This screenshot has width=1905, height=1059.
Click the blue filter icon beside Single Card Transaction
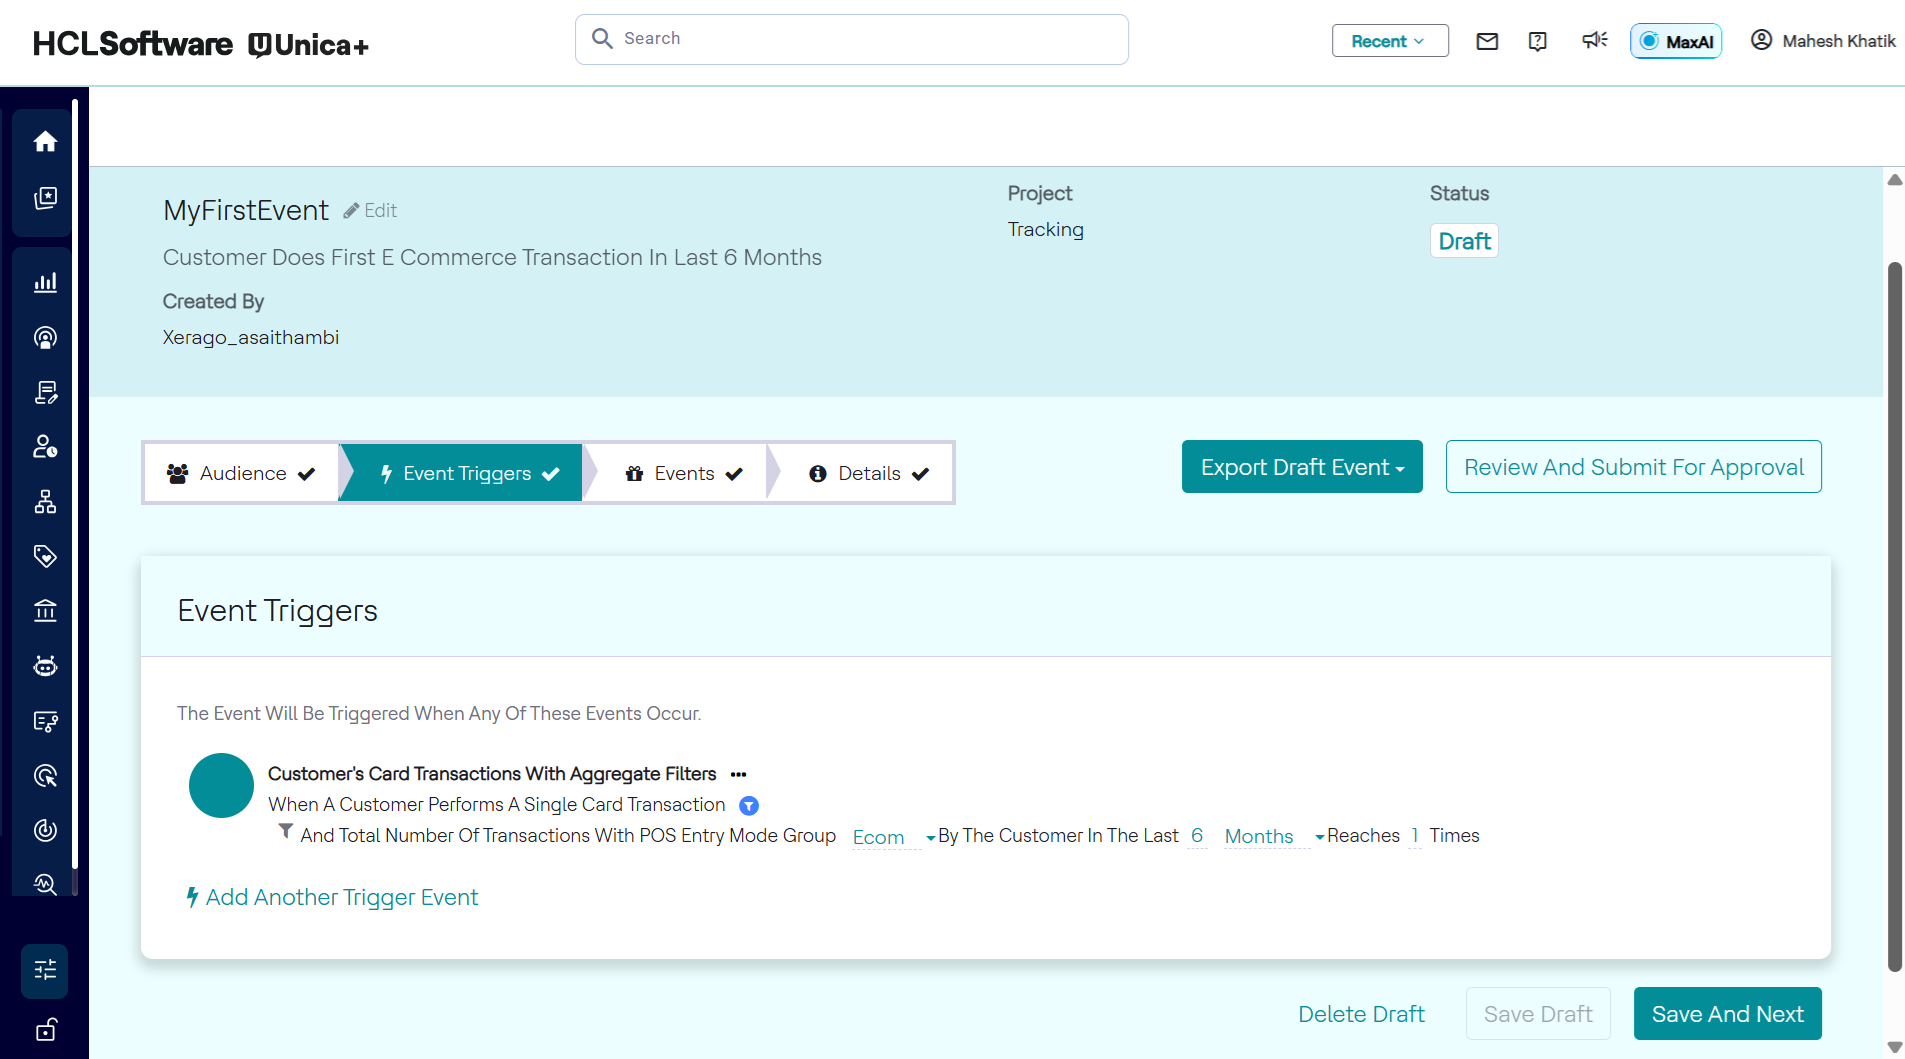(749, 806)
